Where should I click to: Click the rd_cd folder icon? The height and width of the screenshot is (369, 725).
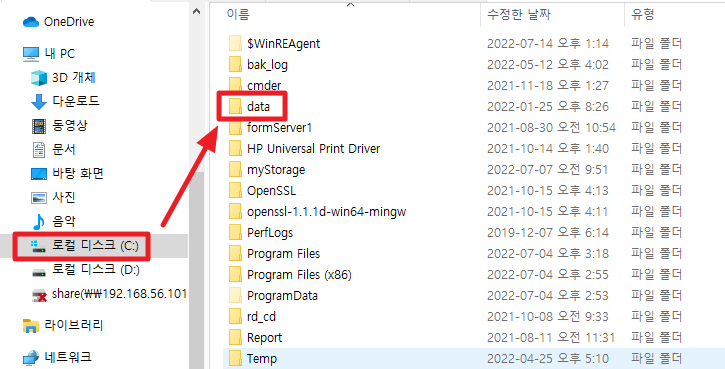235,316
